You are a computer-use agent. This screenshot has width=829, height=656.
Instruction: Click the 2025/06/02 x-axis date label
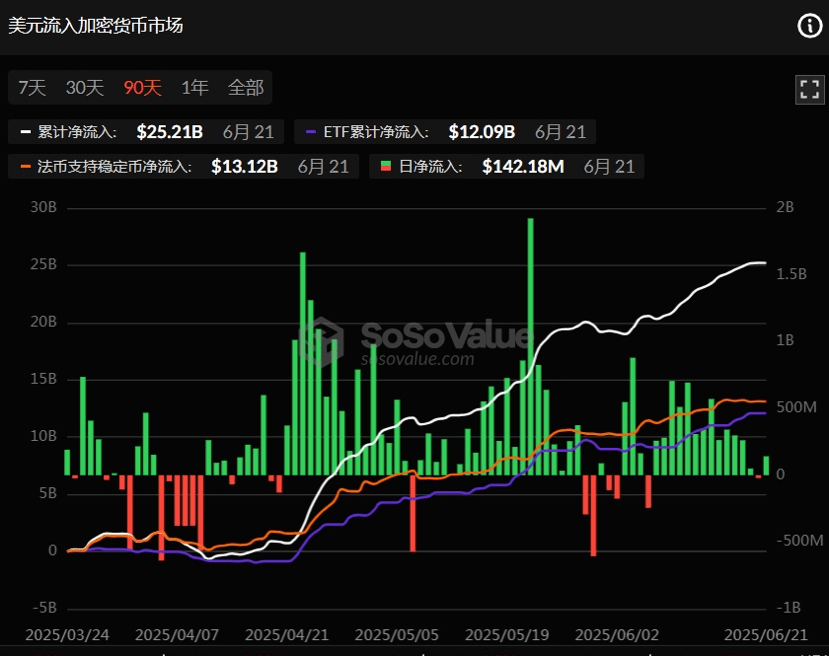[x=616, y=634]
